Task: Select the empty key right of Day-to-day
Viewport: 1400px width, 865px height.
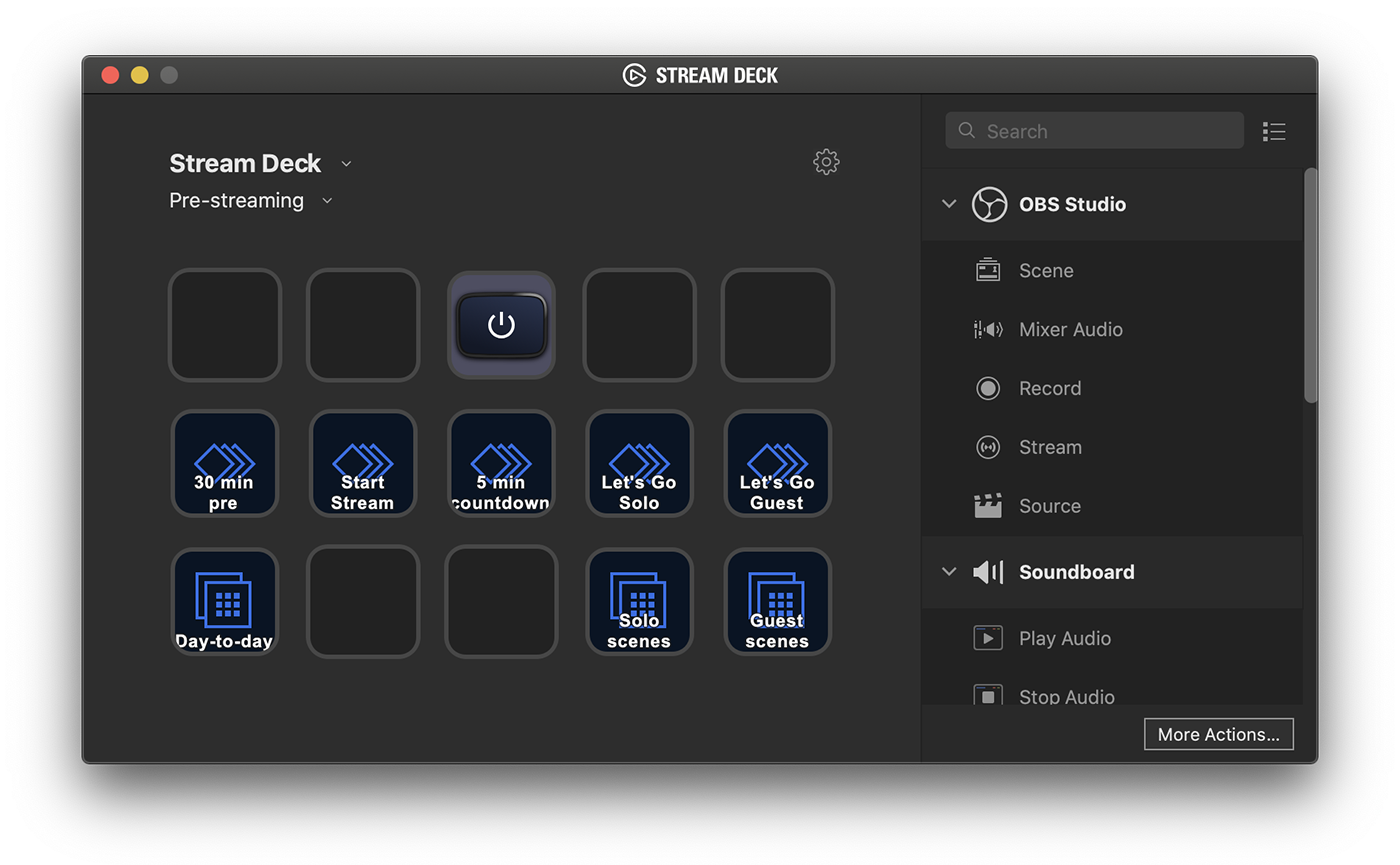Action: pos(362,601)
